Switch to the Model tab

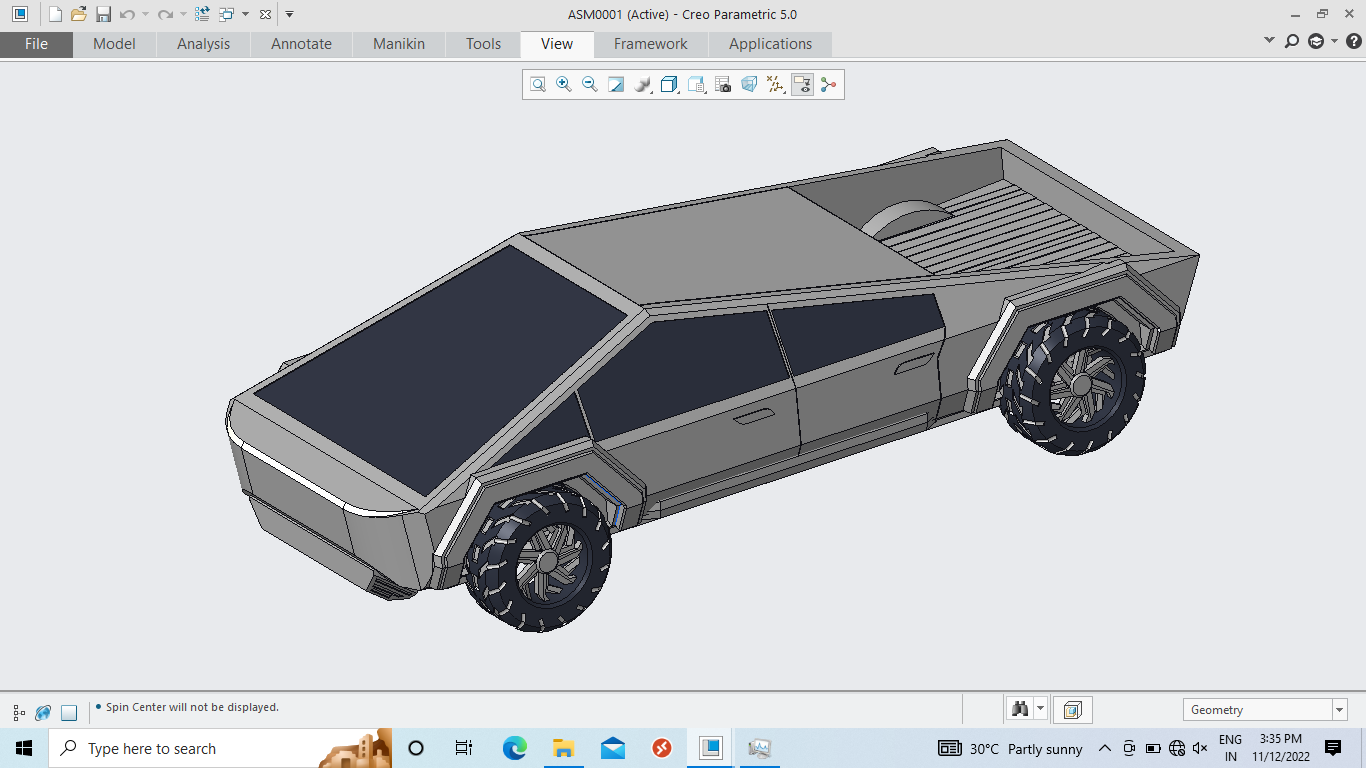pyautogui.click(x=114, y=44)
